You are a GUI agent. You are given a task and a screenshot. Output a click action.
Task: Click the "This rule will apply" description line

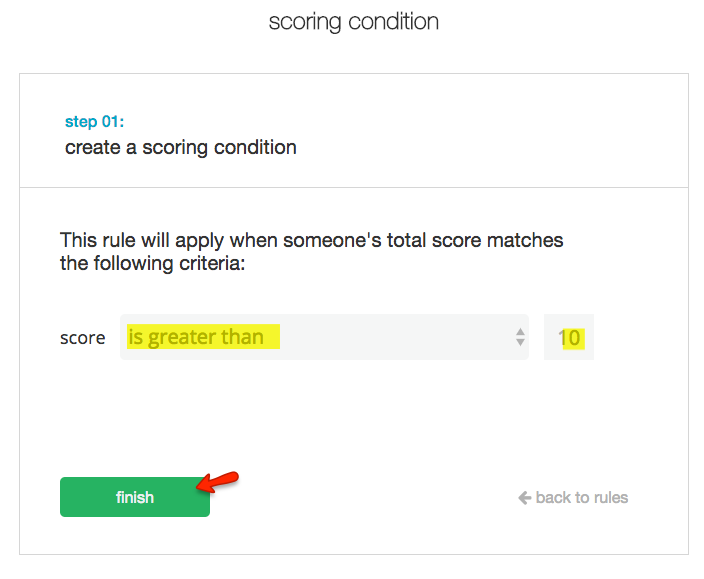311,240
